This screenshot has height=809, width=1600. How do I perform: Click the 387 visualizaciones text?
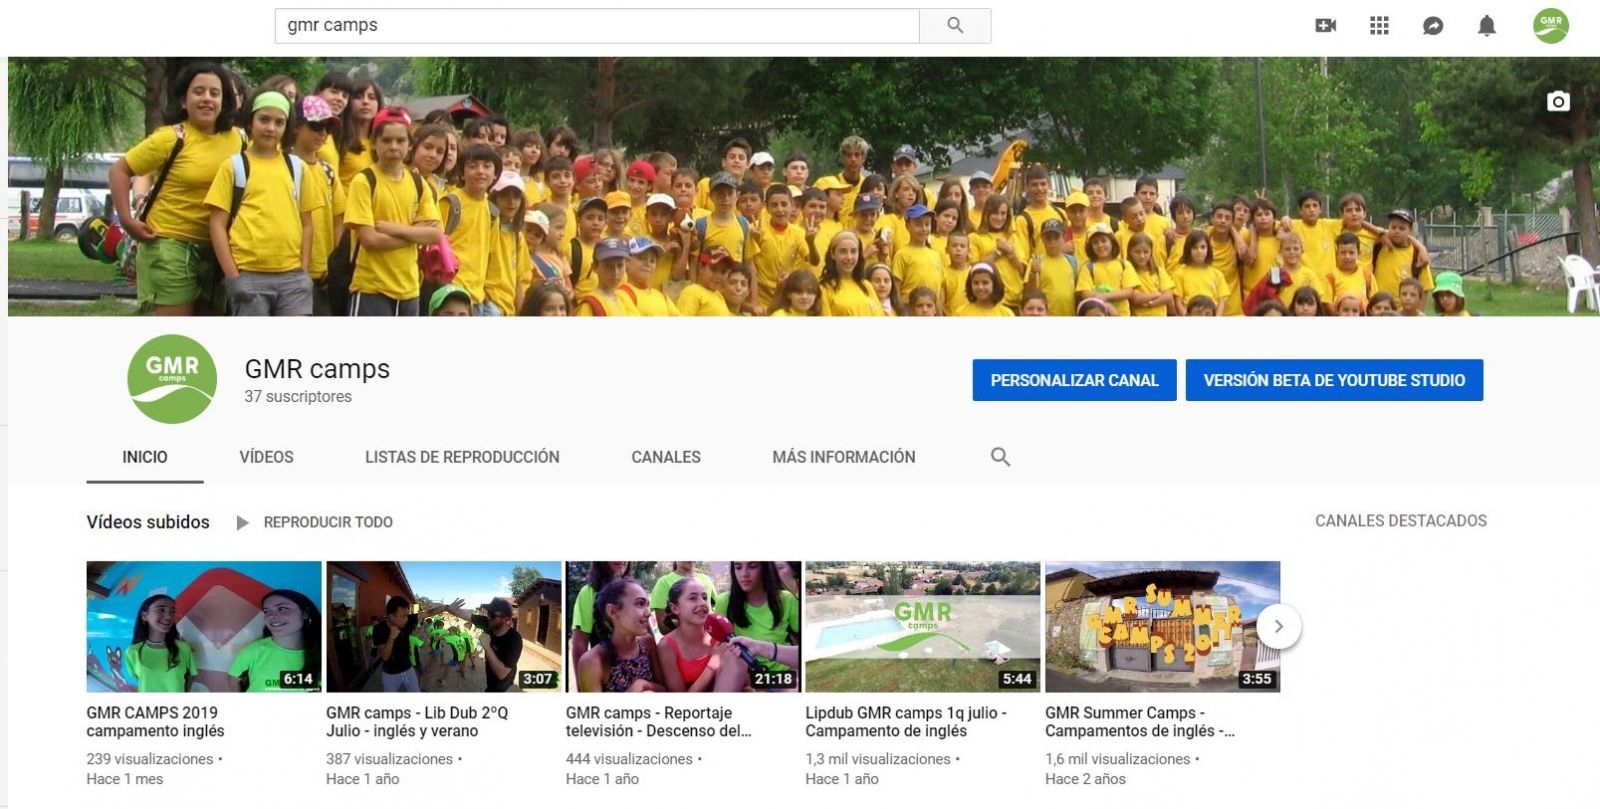[x=389, y=759]
